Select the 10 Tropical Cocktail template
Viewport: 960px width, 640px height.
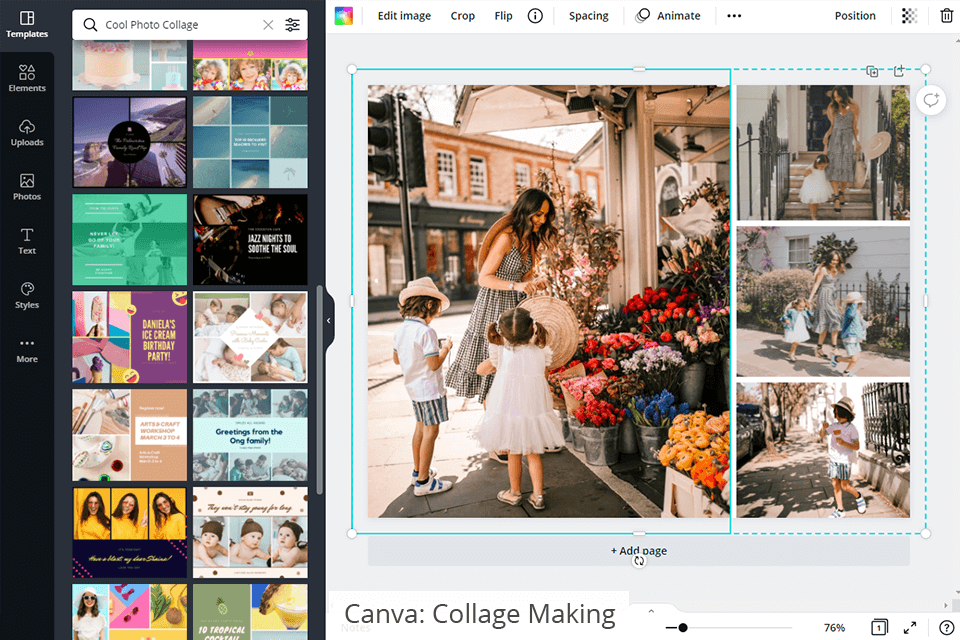tap(250, 612)
